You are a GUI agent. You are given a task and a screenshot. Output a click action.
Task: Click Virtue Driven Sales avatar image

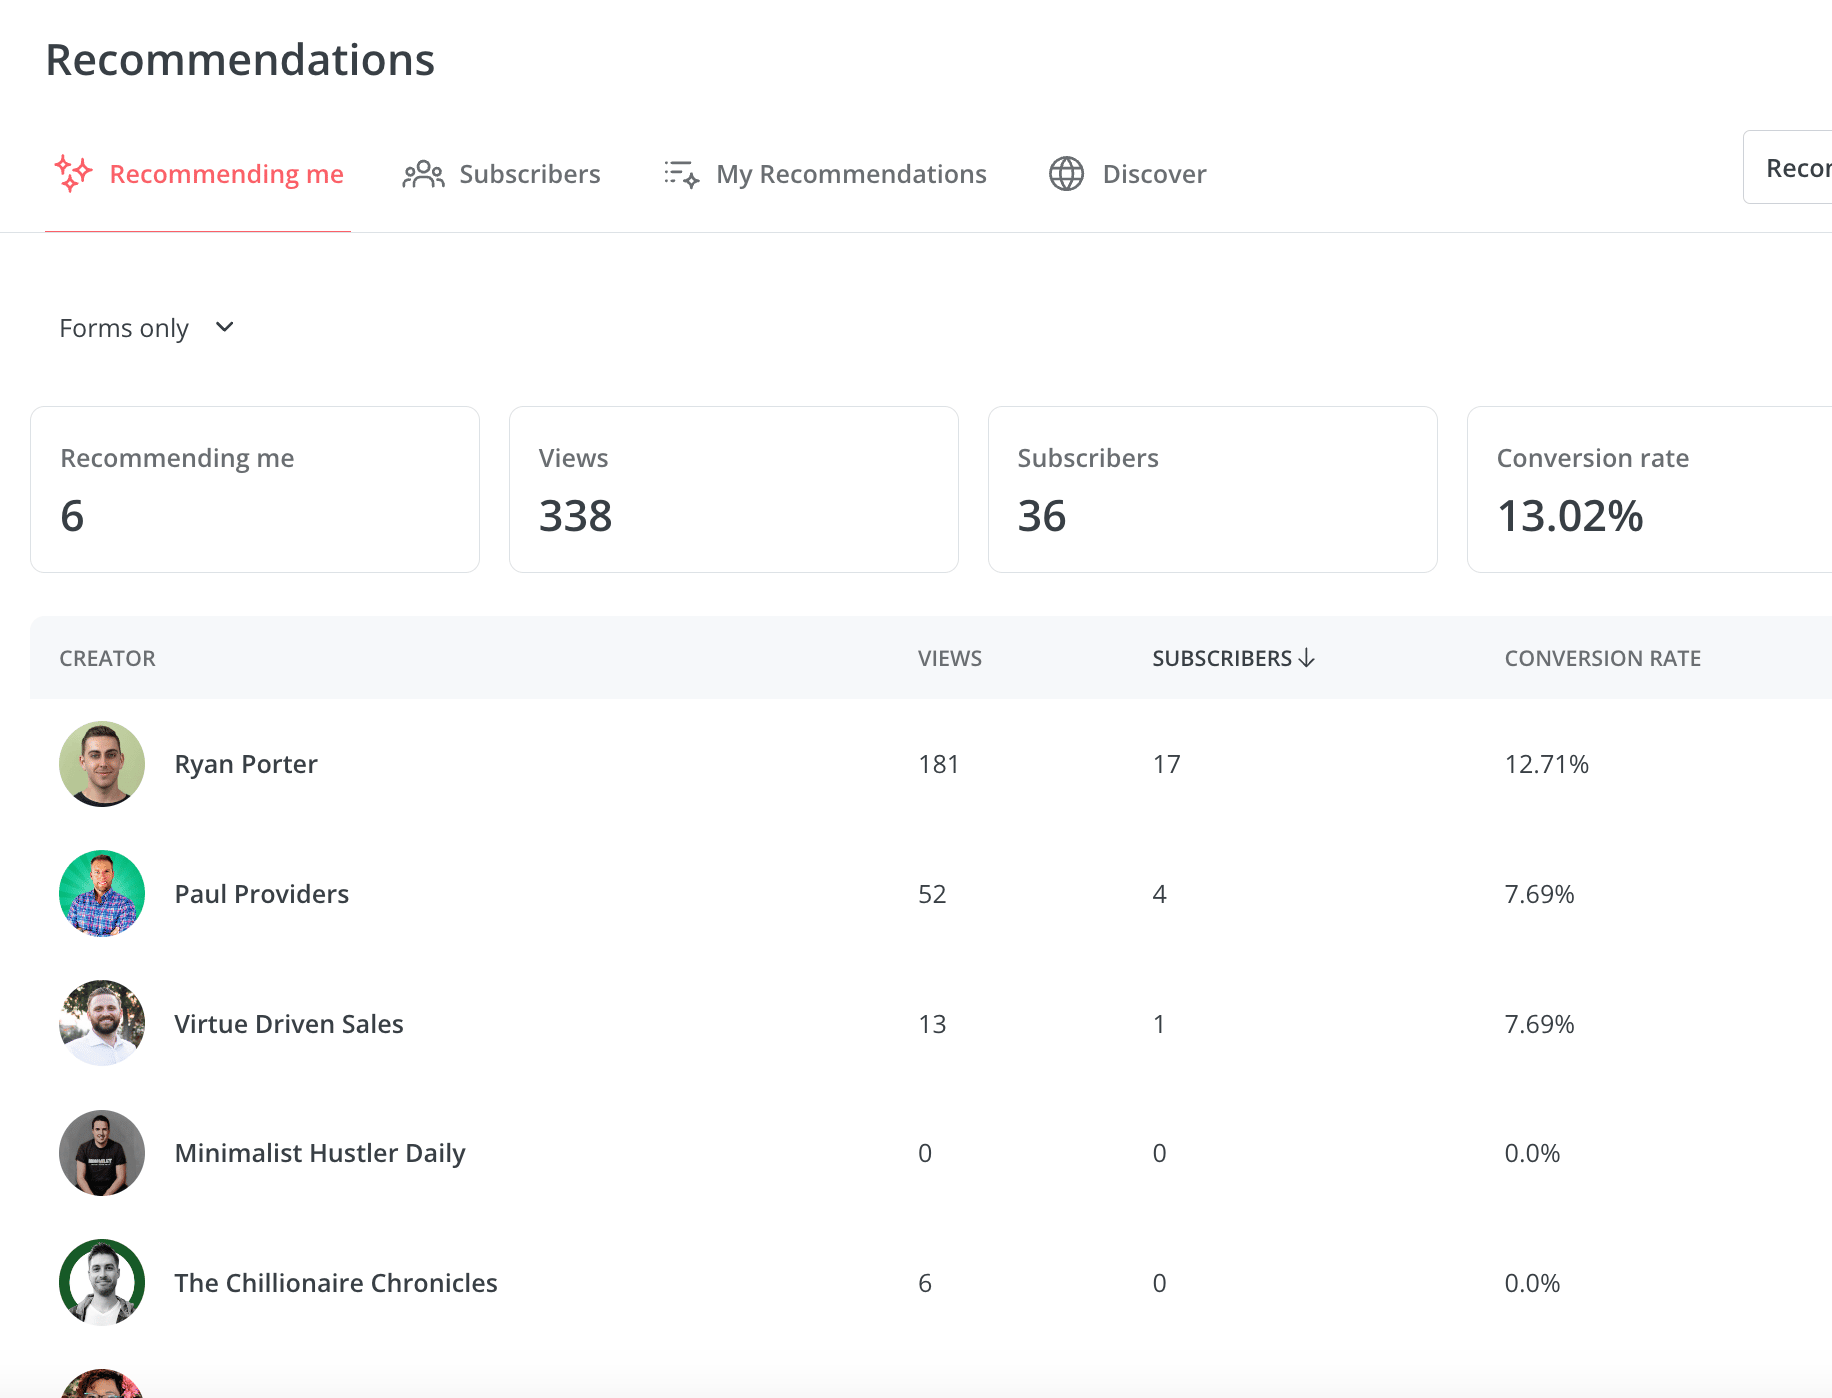click(102, 1023)
